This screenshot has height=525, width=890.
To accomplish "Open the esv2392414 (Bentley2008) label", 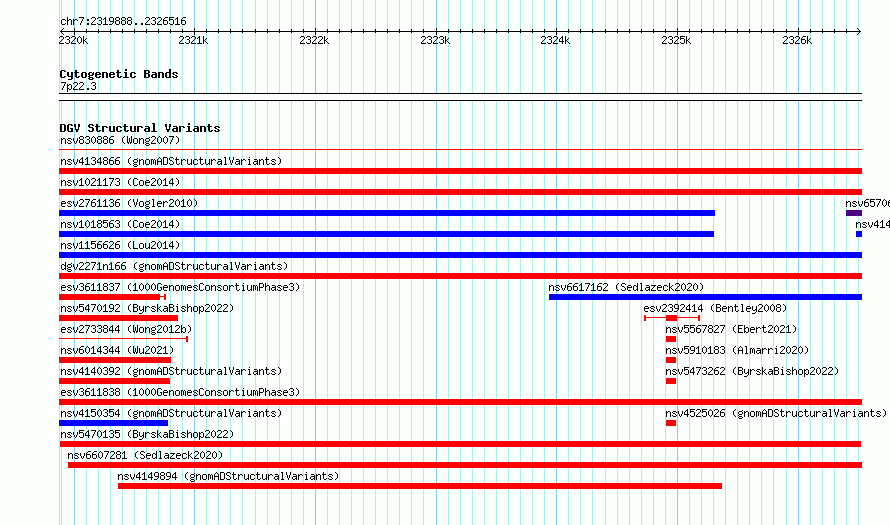I will (715, 308).
